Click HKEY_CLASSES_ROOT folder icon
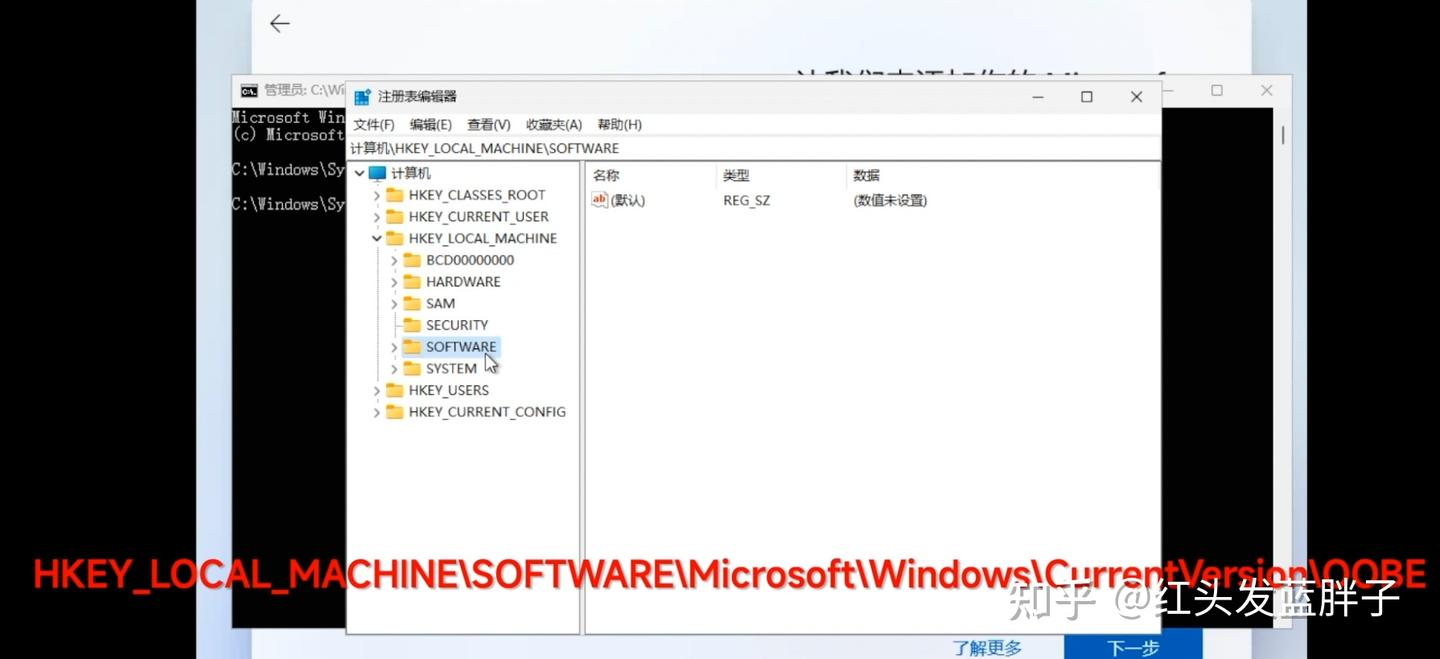Viewport: 1440px width, 659px height. click(394, 195)
